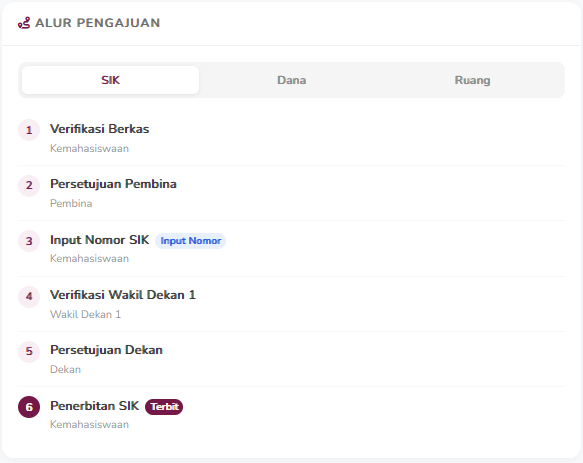Click step number 1 circle
The image size is (583, 463).
point(29,130)
